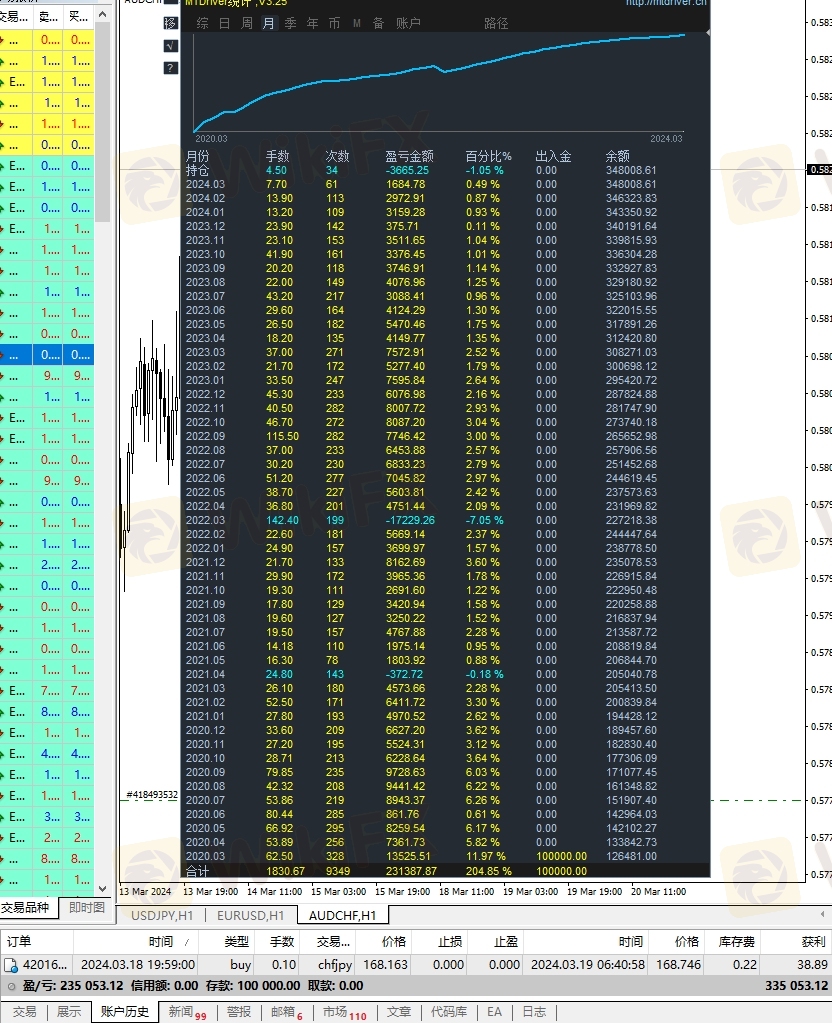Switch statistics to 日 daily view
This screenshot has width=832, height=1023.
[x=224, y=23]
